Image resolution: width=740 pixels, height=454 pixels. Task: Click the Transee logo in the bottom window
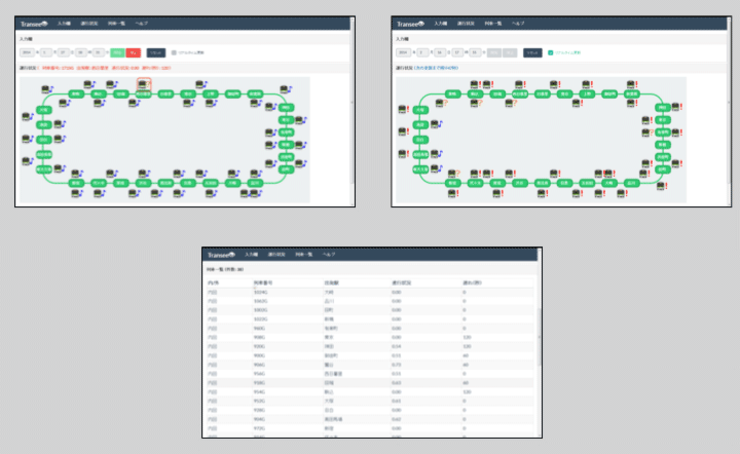point(219,255)
